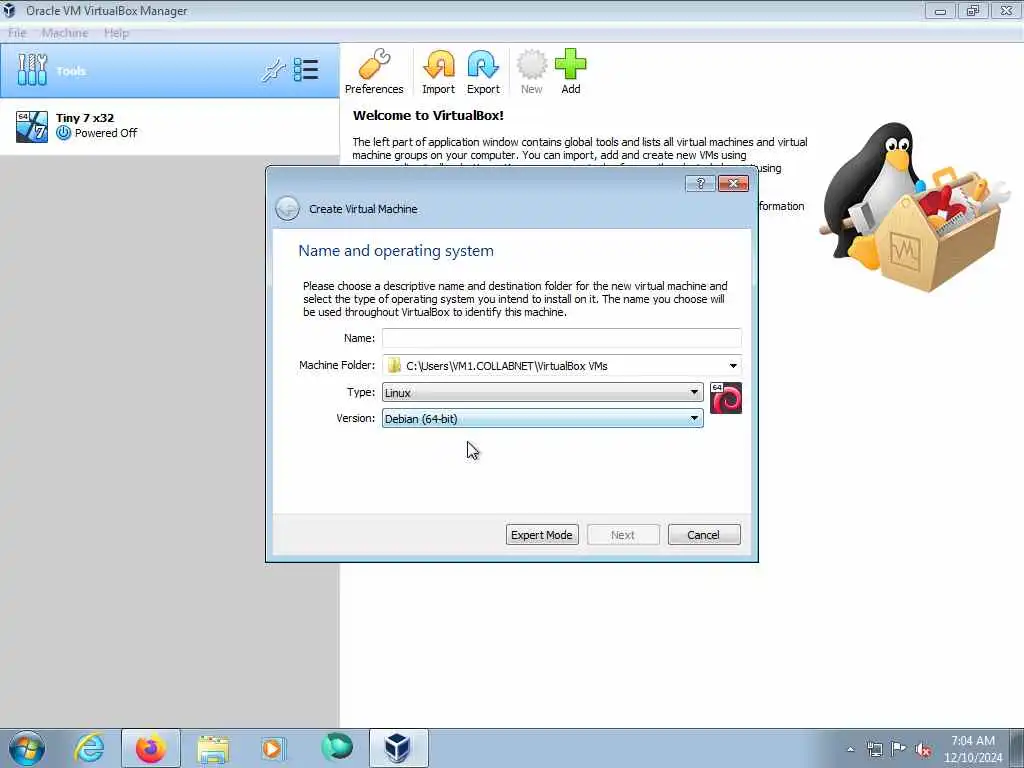
Task: Open Windows Media Player from taskbar
Action: coord(273,748)
